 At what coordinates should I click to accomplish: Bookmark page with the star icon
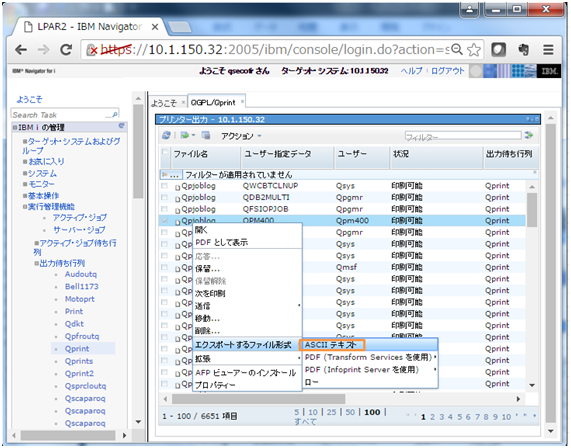pos(474,50)
